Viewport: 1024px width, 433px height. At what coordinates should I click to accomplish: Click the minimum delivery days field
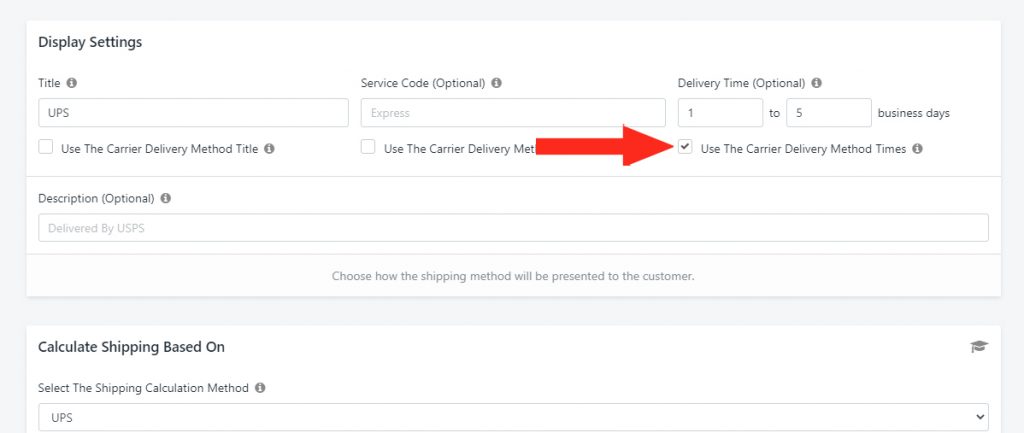coord(720,112)
